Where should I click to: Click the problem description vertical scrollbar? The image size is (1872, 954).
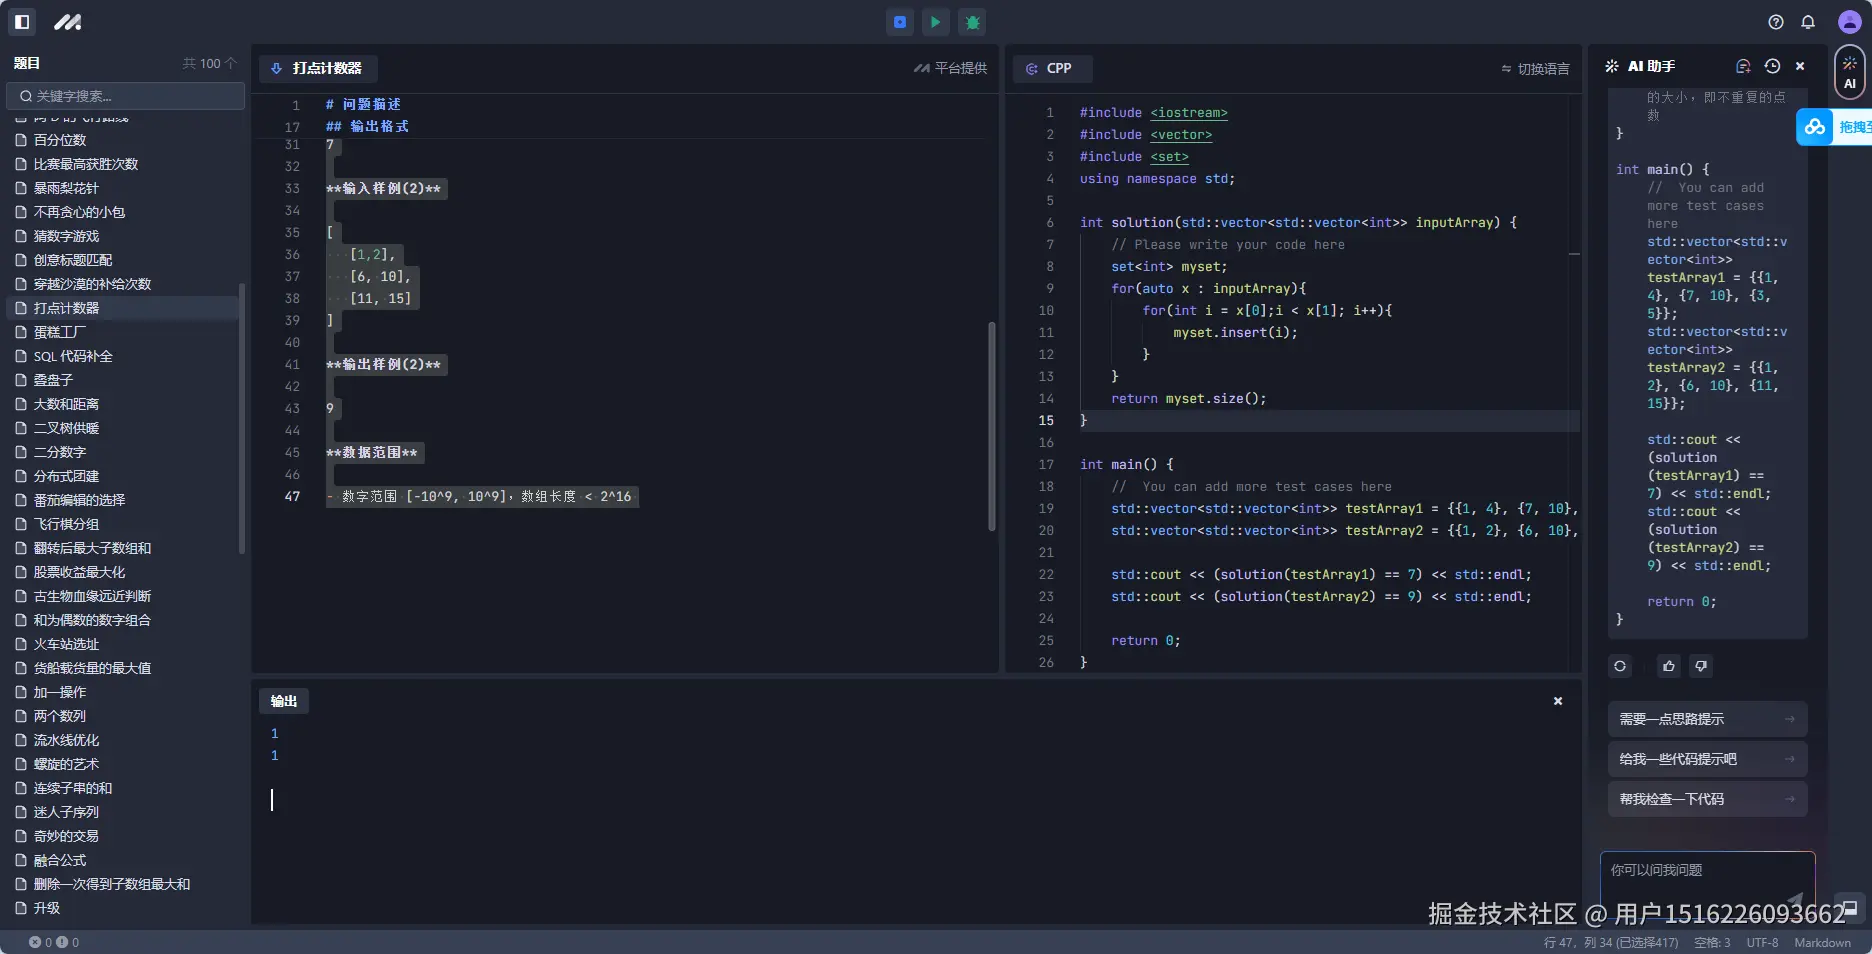(x=992, y=425)
